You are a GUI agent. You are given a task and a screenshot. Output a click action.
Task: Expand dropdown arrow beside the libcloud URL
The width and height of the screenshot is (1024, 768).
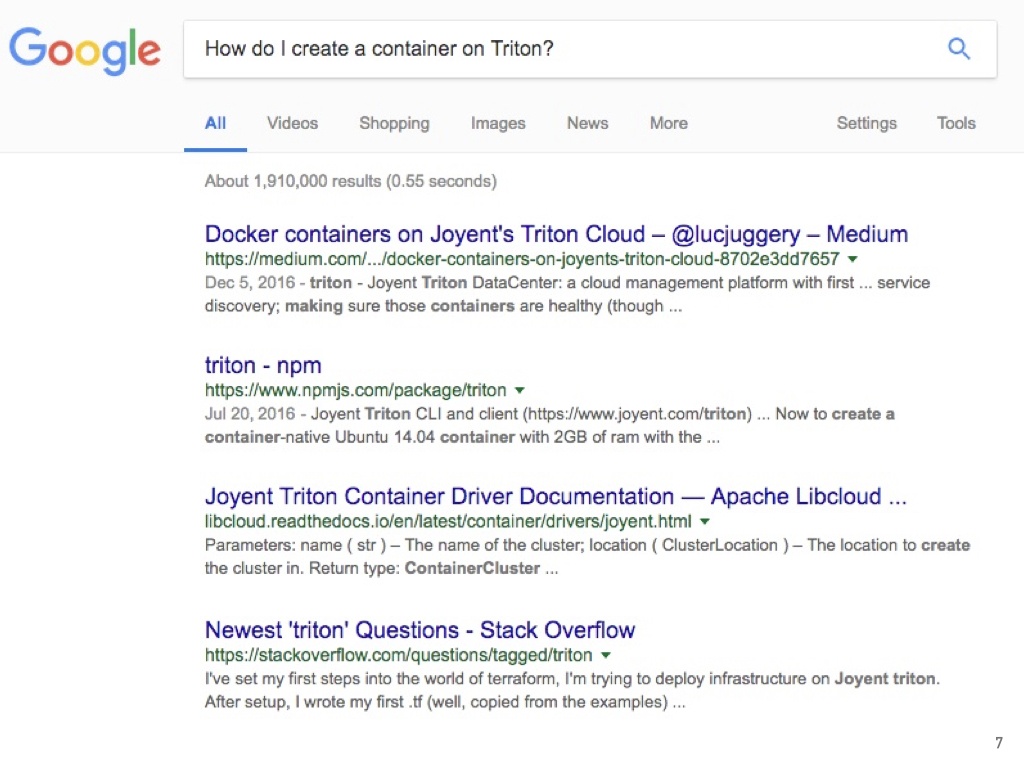click(705, 522)
